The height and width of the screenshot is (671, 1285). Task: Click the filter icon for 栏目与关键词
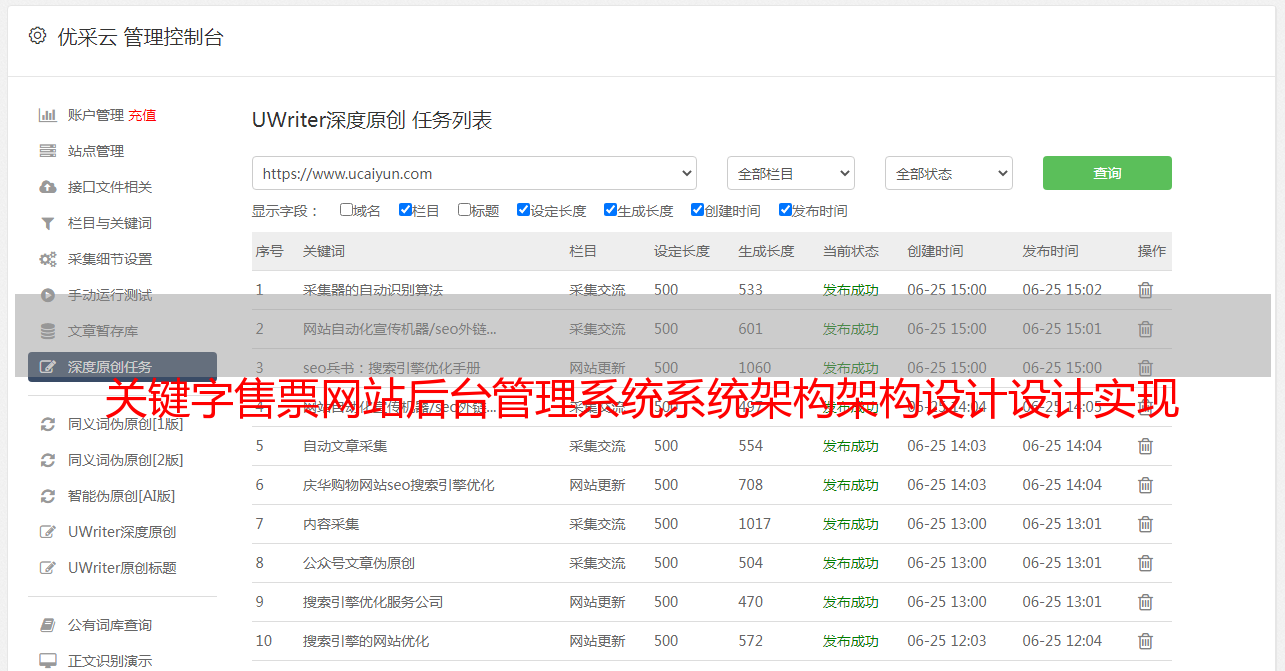(x=47, y=223)
